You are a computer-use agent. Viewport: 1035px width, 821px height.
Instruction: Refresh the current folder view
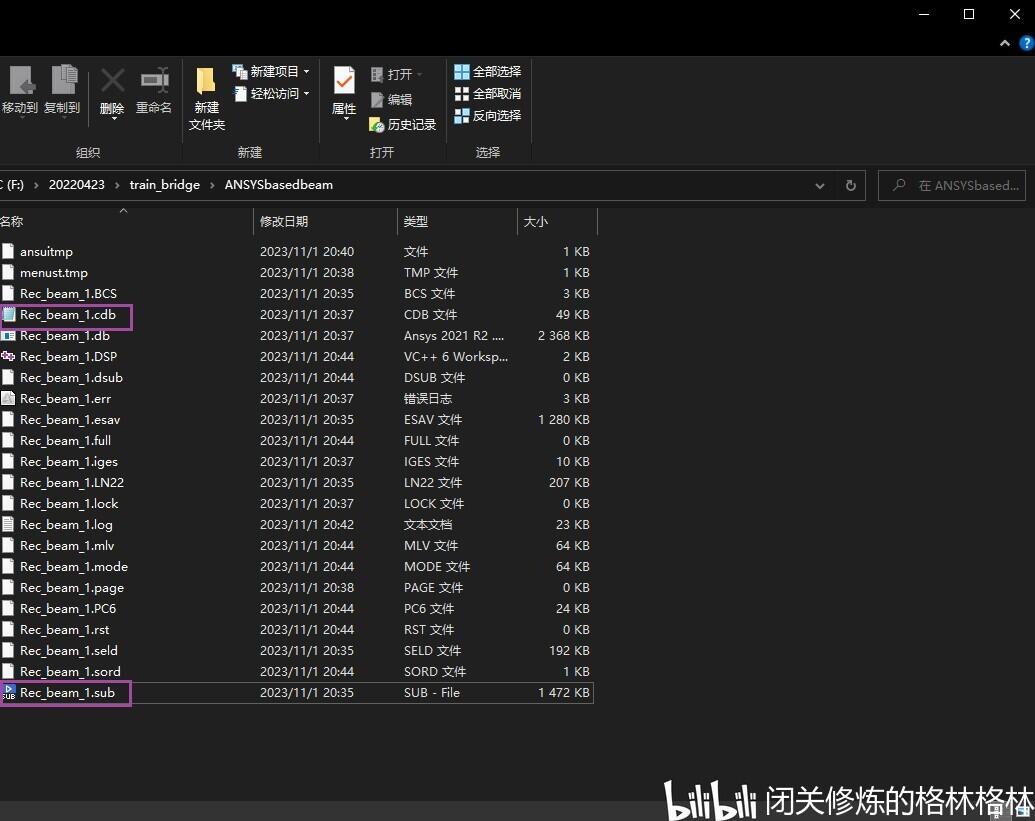click(851, 186)
